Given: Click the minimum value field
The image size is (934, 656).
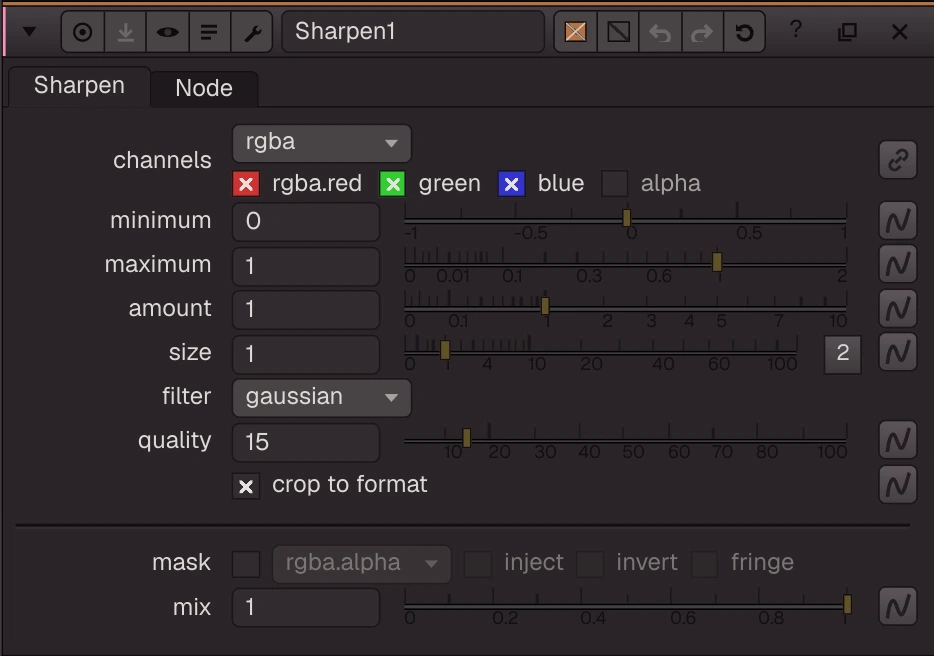Looking at the screenshot, I should pos(306,222).
